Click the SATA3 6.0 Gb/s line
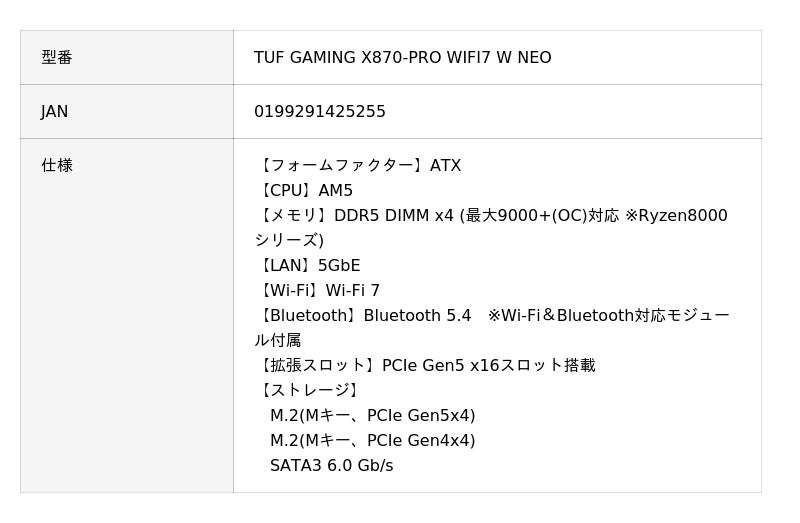Screen dimensions: 800x523 tap(331, 466)
